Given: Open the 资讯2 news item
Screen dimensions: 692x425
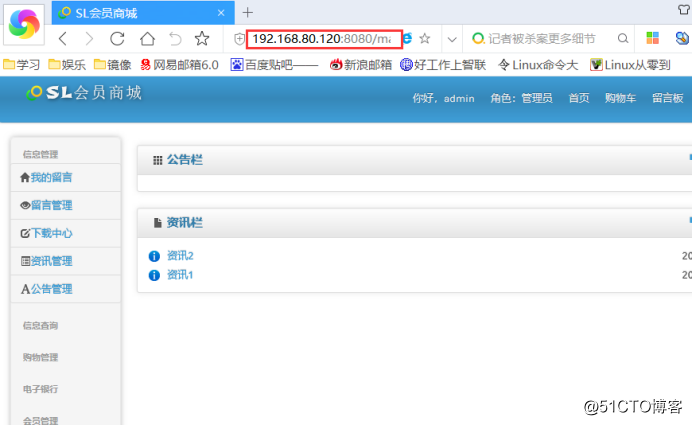Looking at the screenshot, I should pyautogui.click(x=180, y=256).
